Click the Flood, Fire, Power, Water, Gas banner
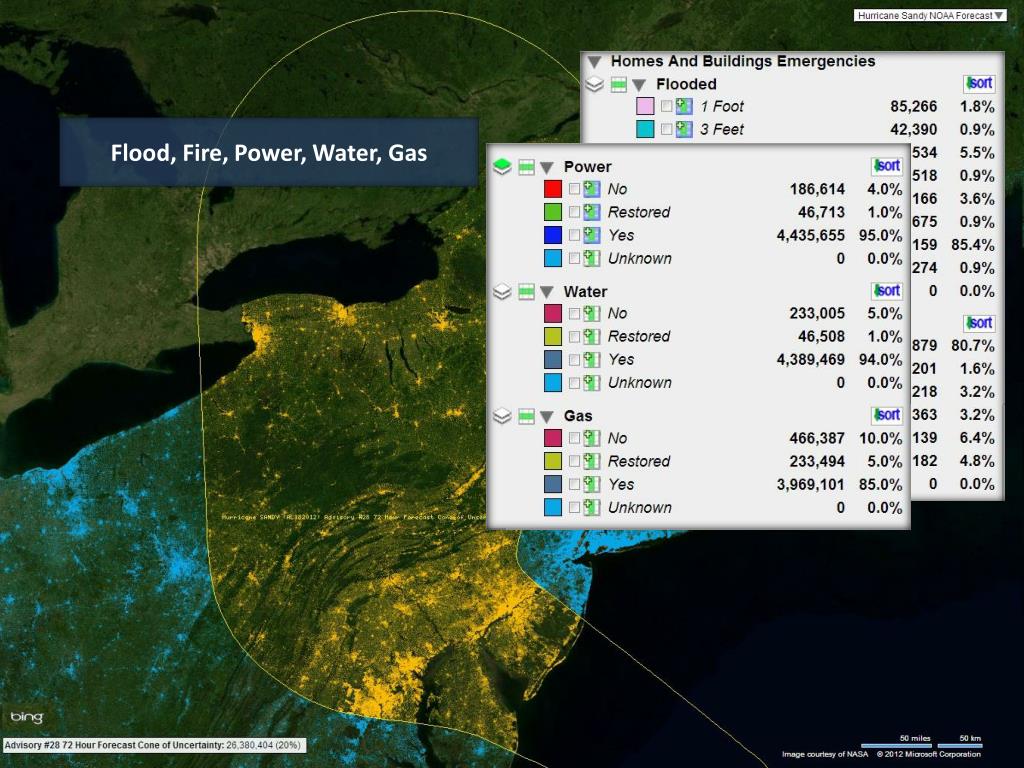The image size is (1024, 768). [x=268, y=152]
